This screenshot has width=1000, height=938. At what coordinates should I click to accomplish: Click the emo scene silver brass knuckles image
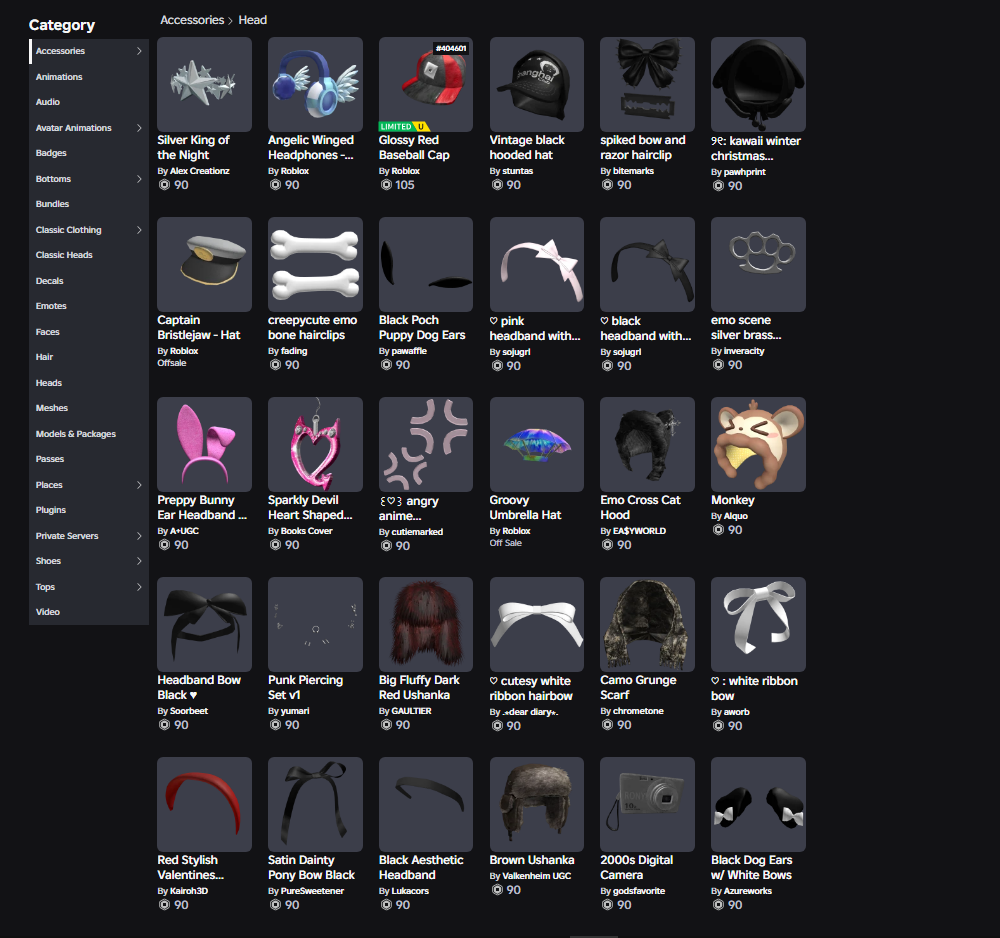758,264
